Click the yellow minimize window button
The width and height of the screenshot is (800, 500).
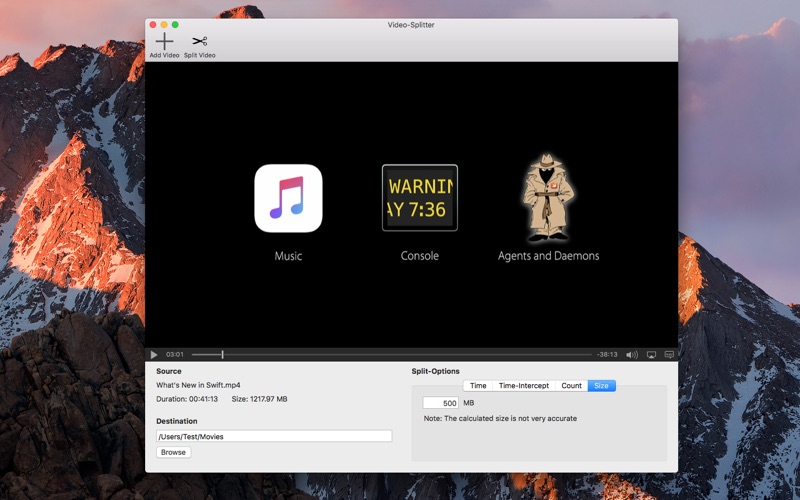point(164,24)
